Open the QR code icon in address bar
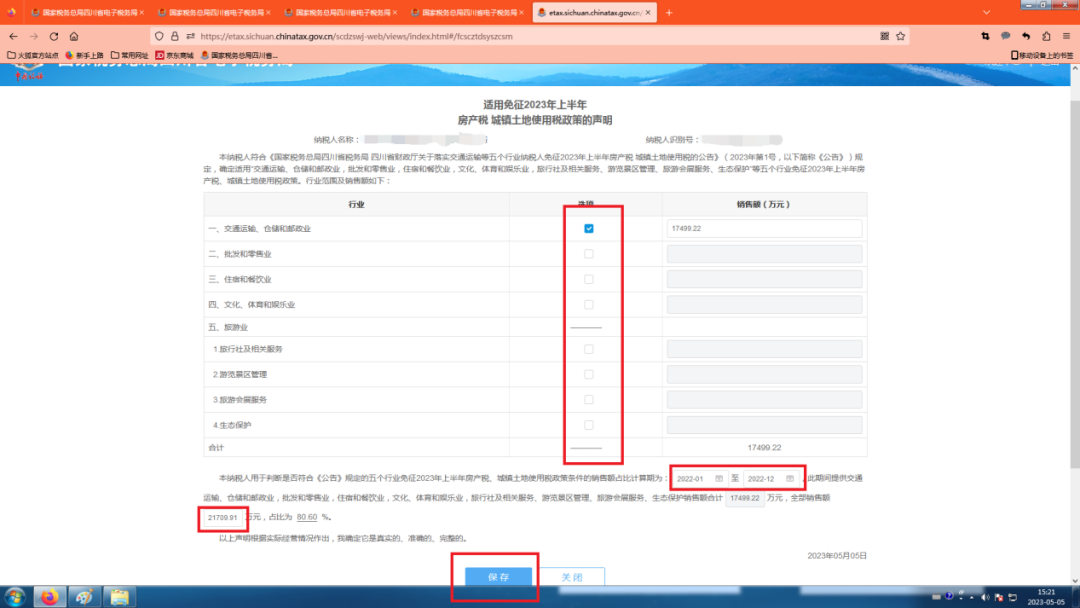This screenshot has width=1080, height=608. point(884,36)
